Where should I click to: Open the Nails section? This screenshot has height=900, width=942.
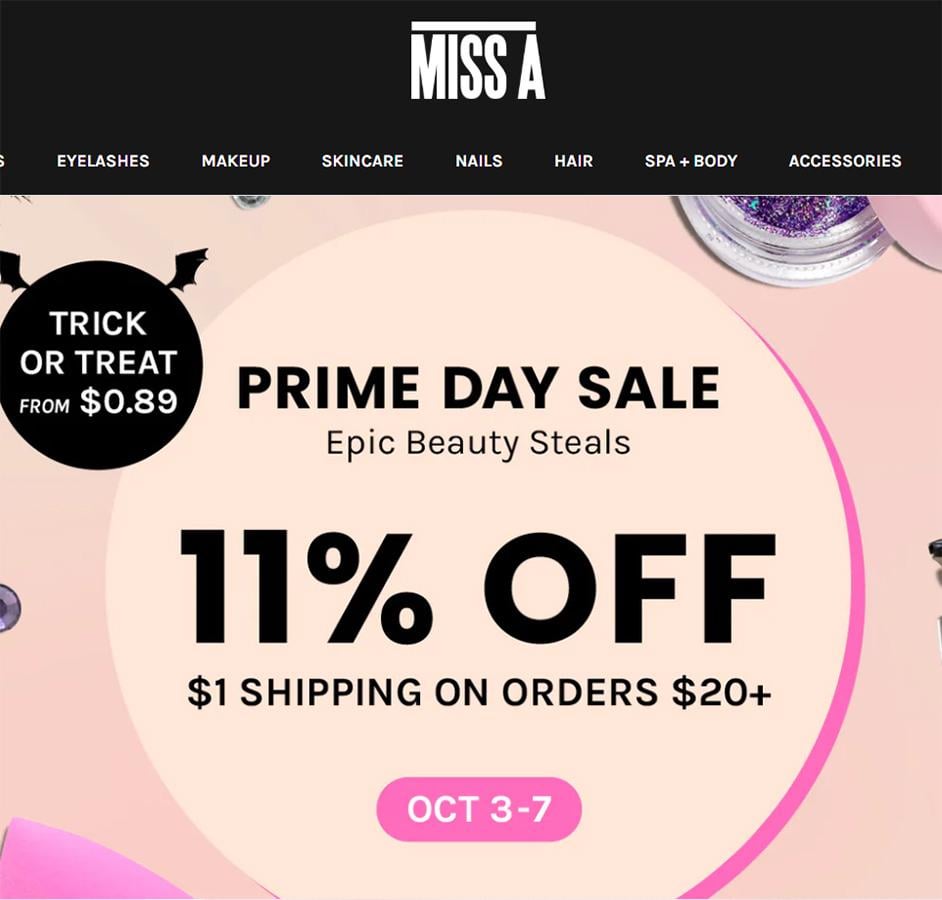pos(479,161)
